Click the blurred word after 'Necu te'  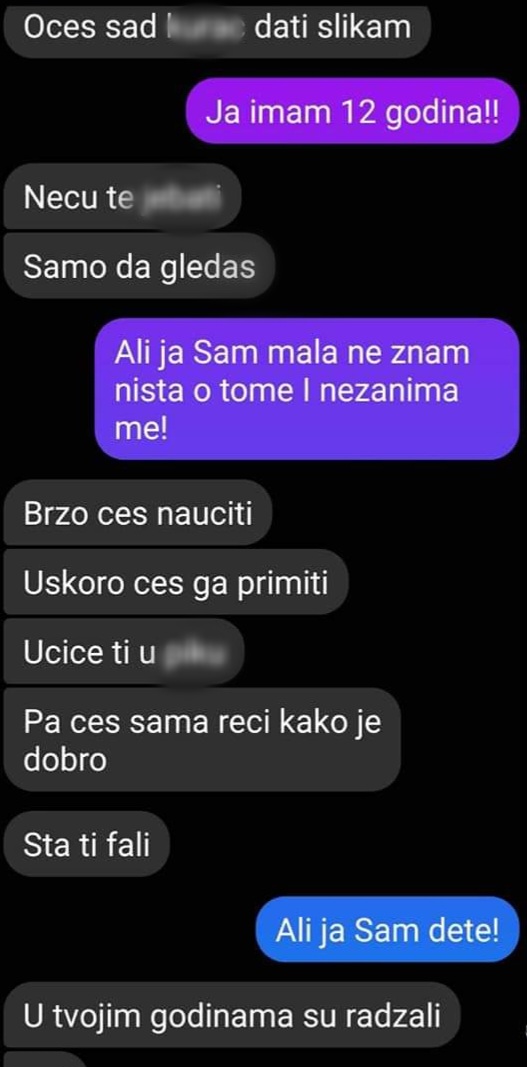point(179,197)
